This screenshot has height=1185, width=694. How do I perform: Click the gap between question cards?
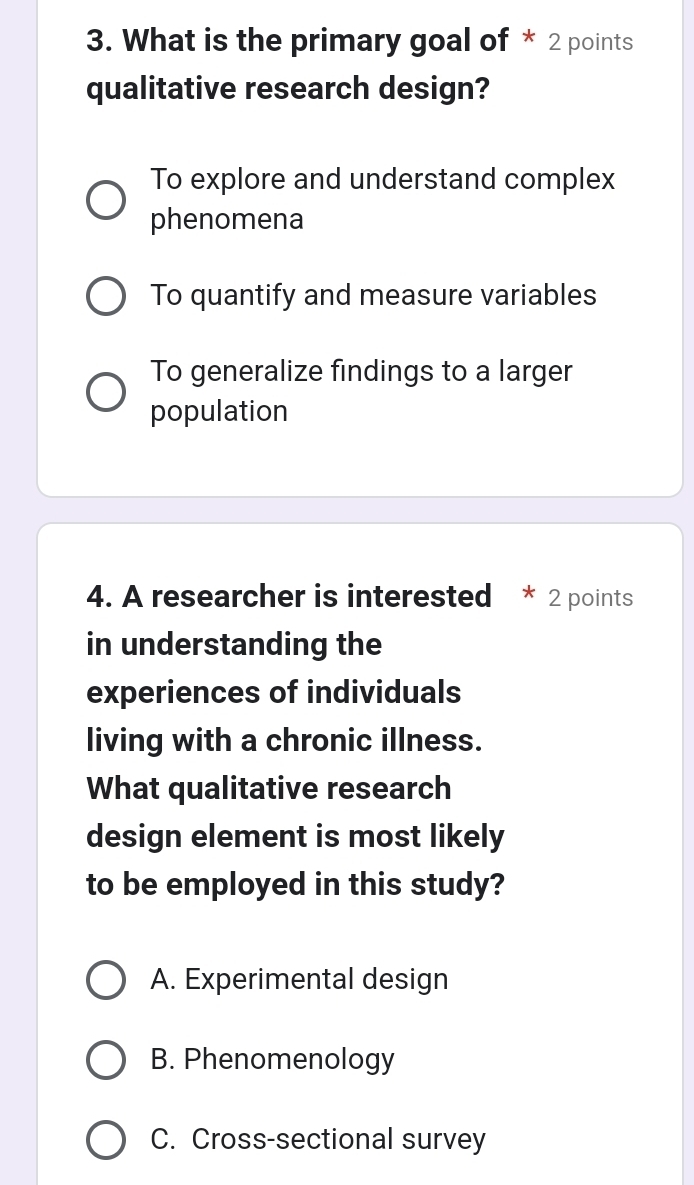pyautogui.click(x=360, y=509)
